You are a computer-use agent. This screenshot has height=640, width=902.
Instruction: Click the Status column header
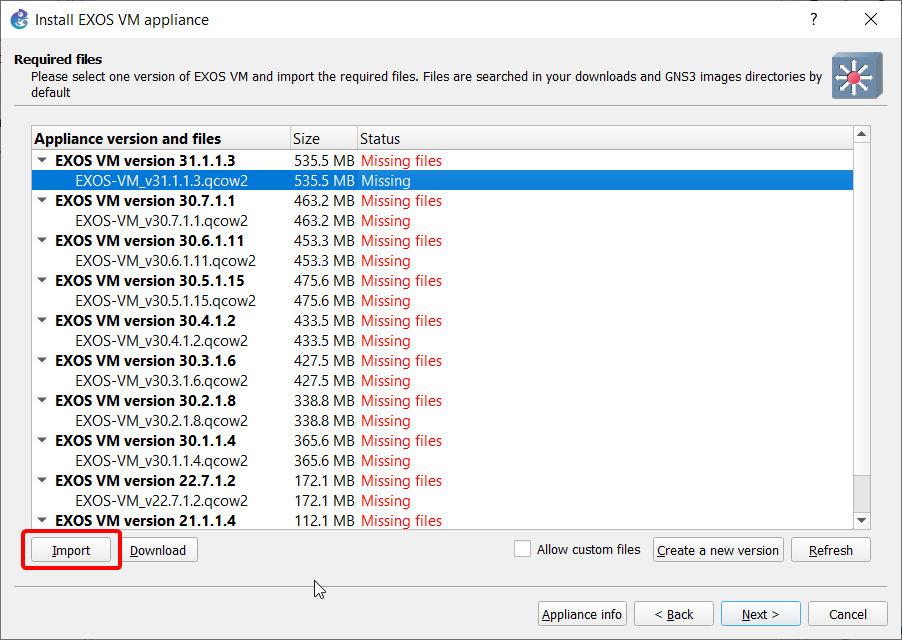(x=605, y=139)
